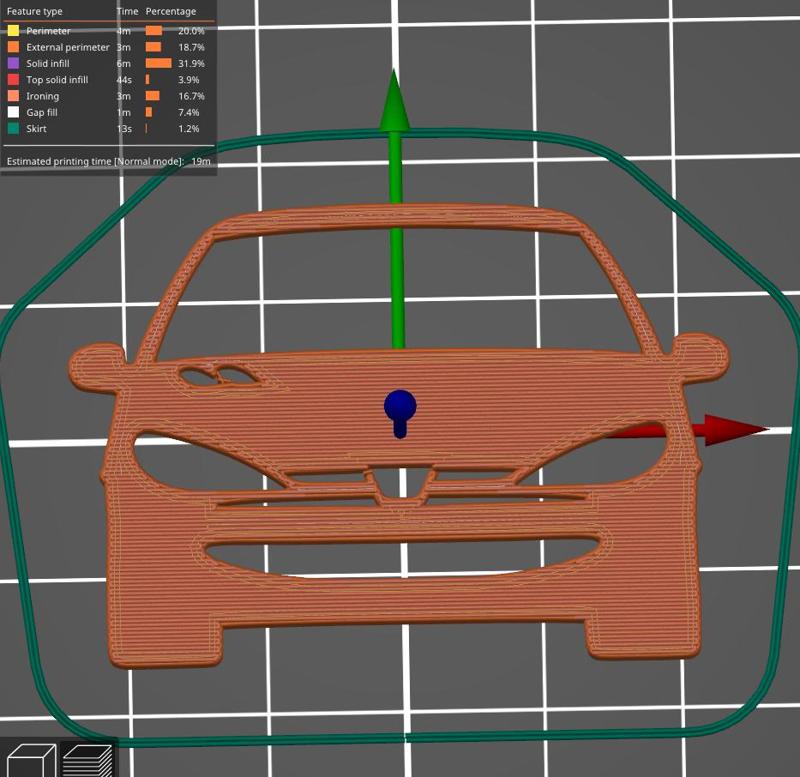
Task: Switch to sliced layers preview icon
Action: pyautogui.click(x=87, y=760)
